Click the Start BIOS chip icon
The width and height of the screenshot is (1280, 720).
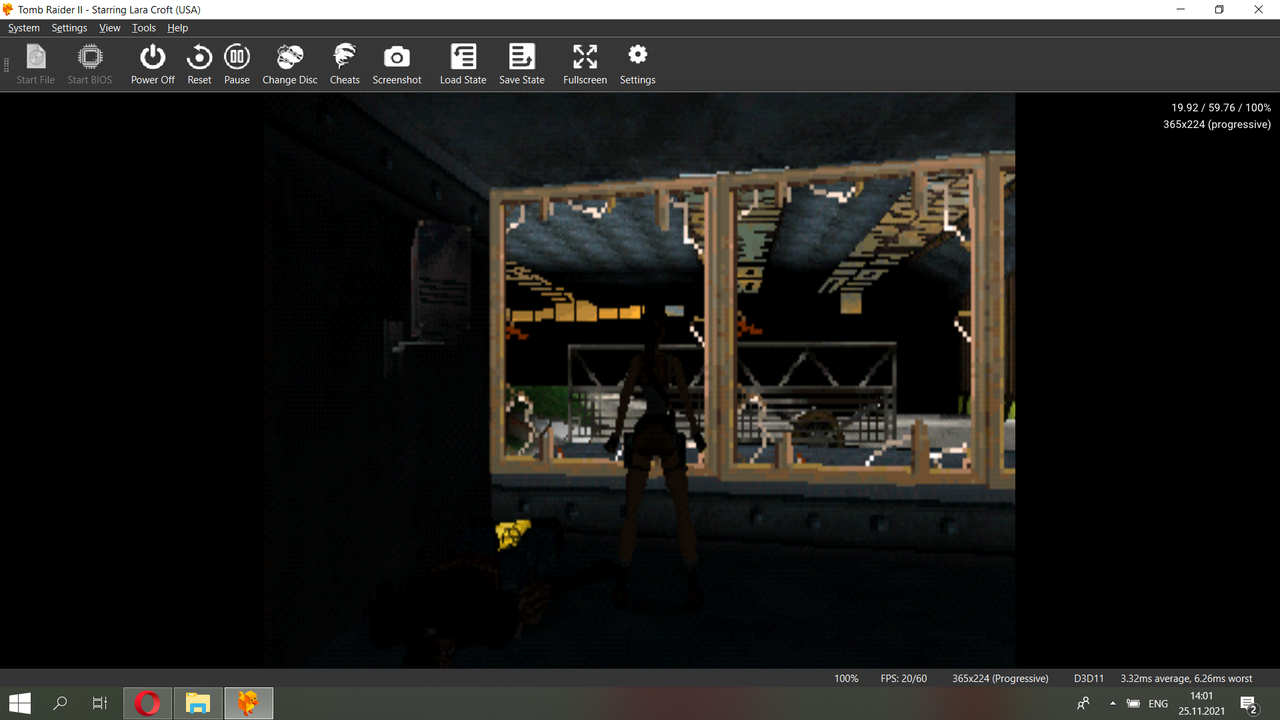pyautogui.click(x=90, y=64)
